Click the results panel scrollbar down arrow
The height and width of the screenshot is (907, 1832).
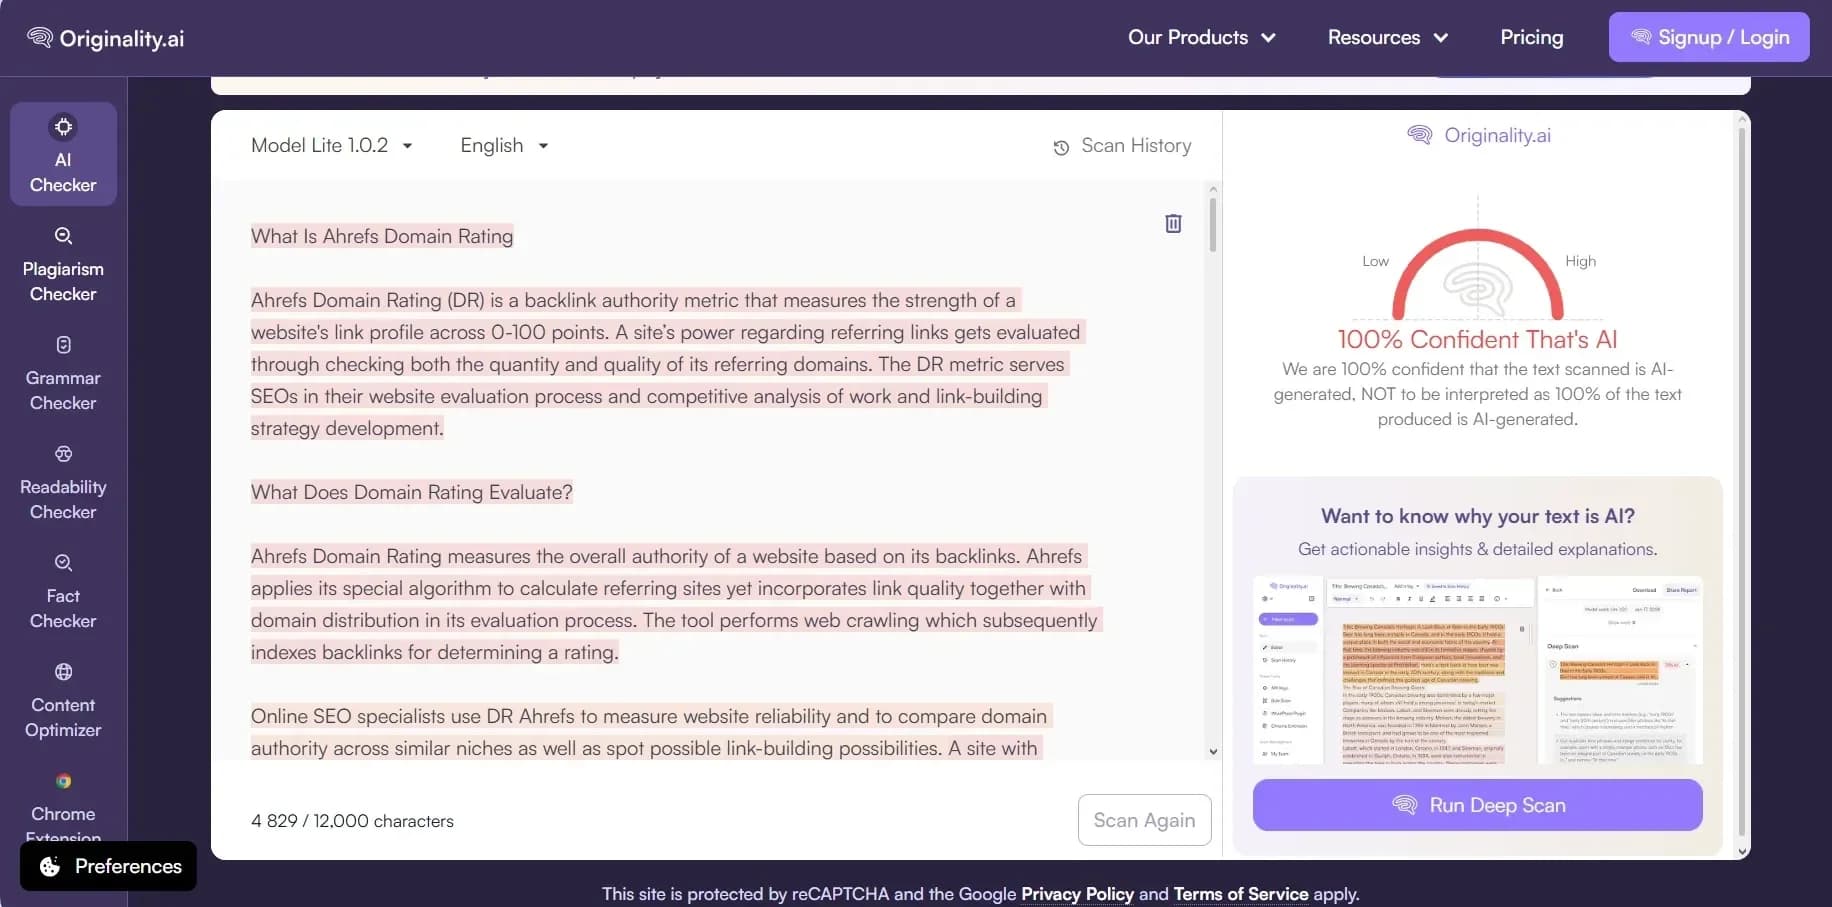point(1743,852)
